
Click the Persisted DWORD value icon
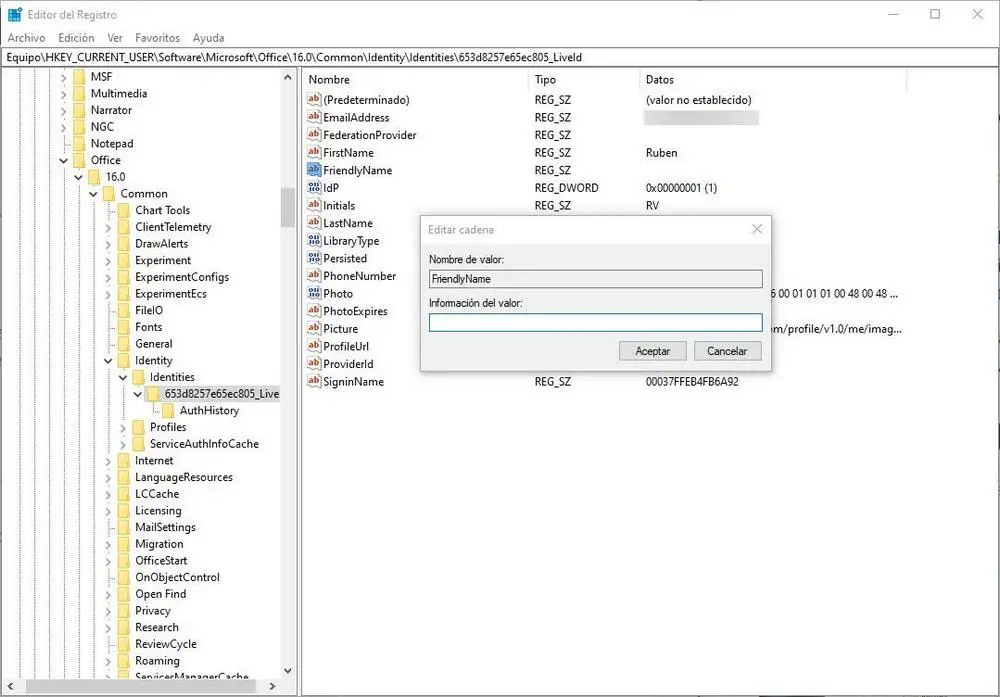[314, 258]
